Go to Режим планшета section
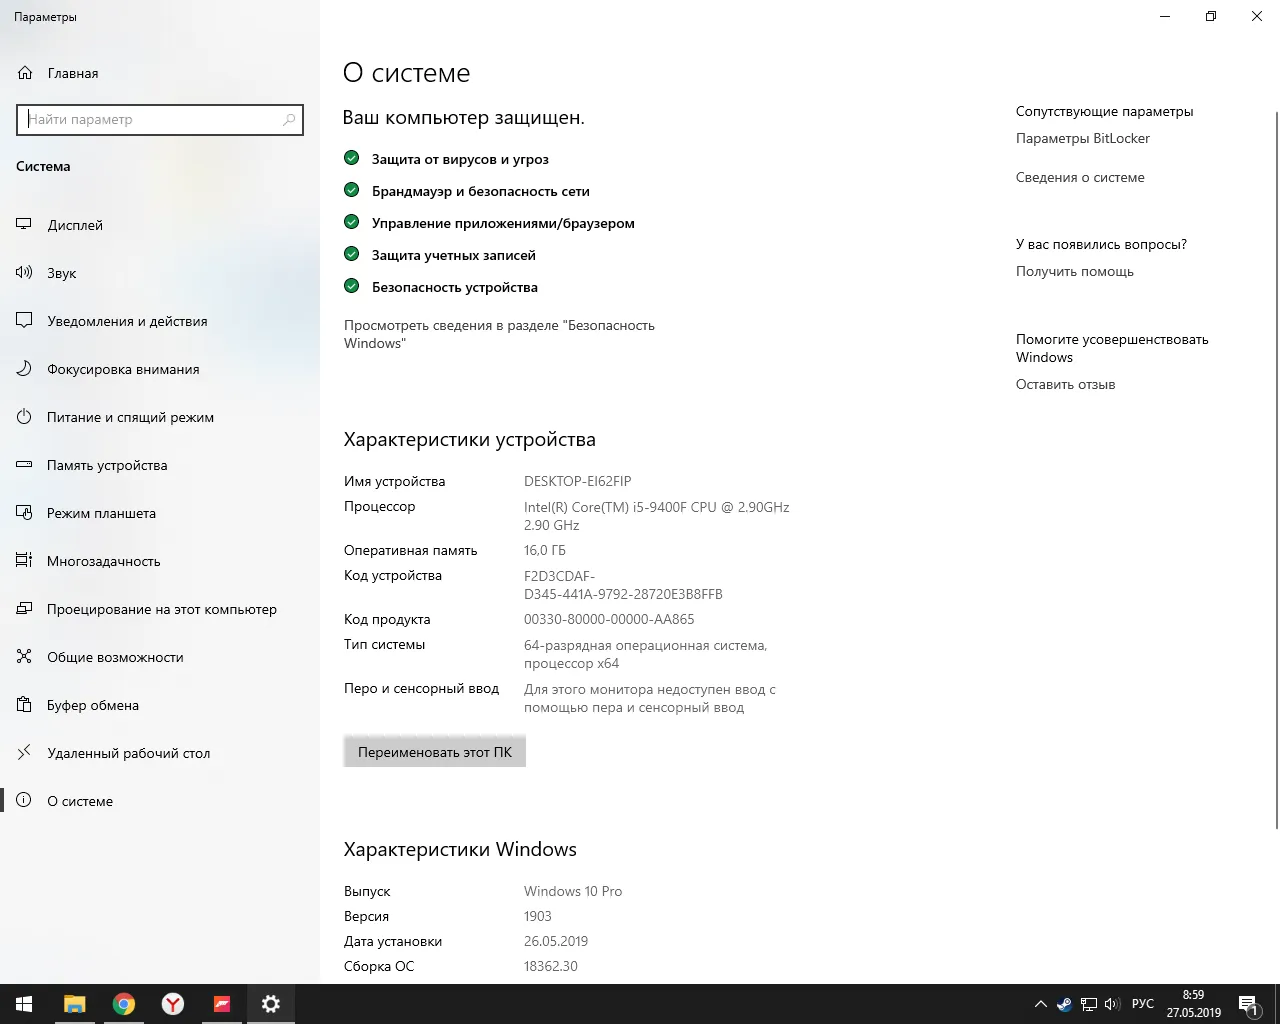The height and width of the screenshot is (1024, 1280). click(x=101, y=513)
